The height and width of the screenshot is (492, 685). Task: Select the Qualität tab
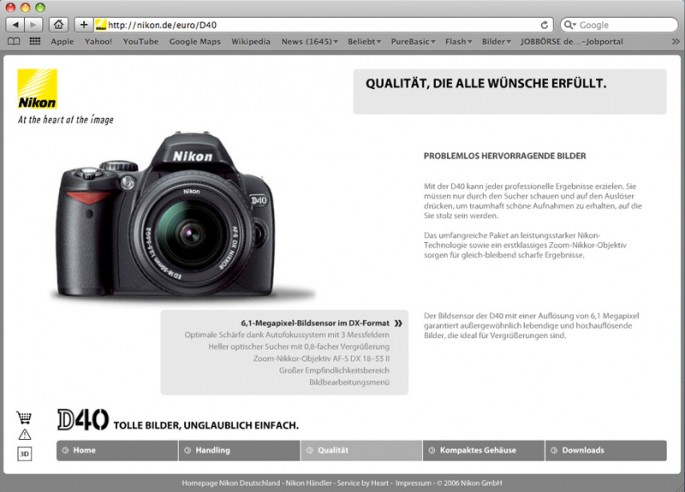[361, 450]
